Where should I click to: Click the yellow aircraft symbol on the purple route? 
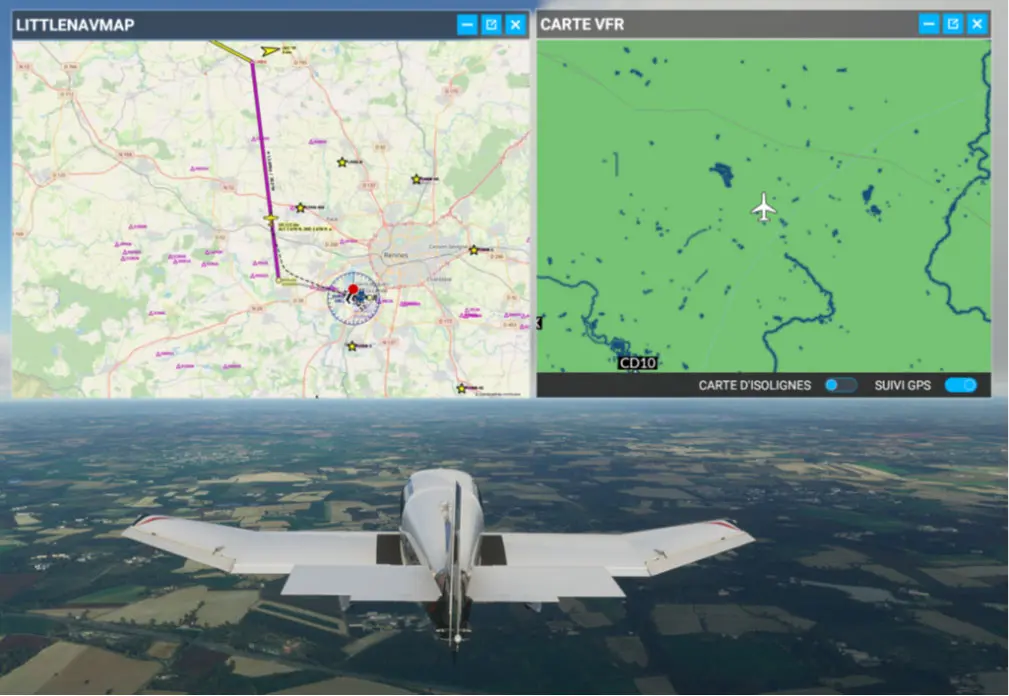tap(271, 219)
